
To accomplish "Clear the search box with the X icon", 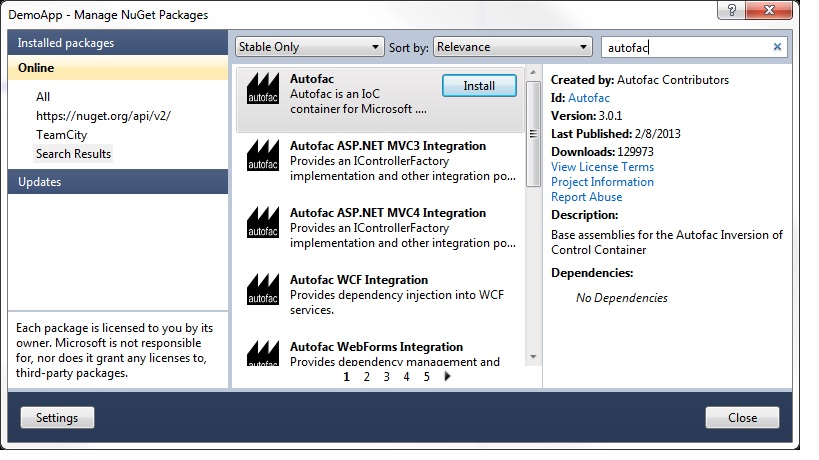I will [777, 47].
